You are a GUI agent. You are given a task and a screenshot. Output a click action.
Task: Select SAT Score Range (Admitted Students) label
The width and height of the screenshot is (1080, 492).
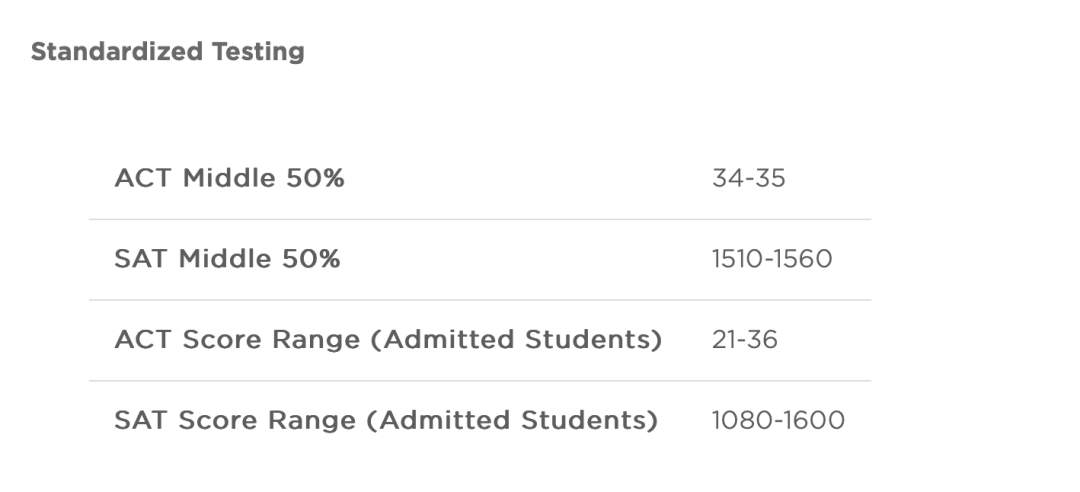386,420
